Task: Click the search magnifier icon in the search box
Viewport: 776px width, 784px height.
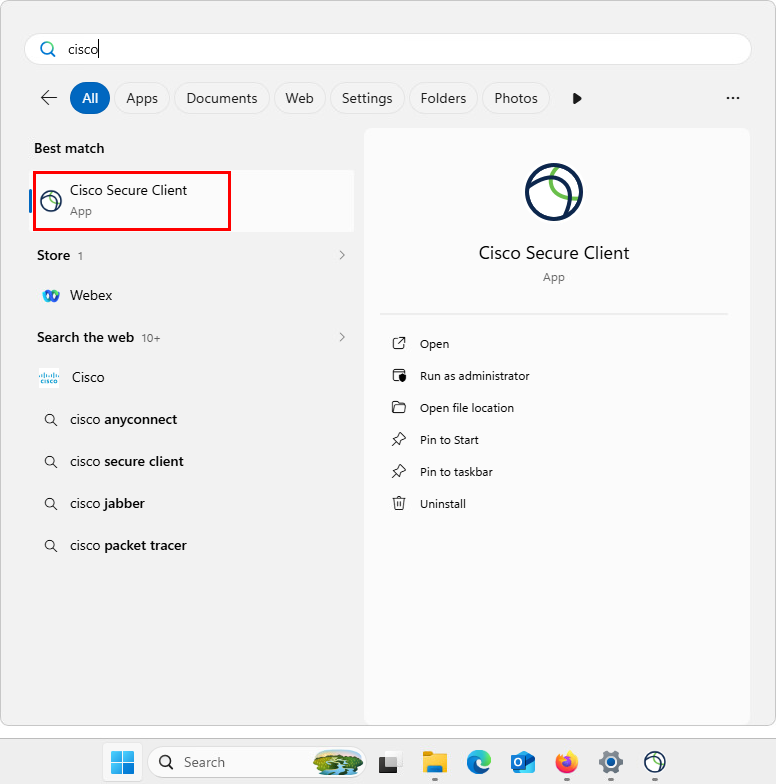Action: [48, 49]
